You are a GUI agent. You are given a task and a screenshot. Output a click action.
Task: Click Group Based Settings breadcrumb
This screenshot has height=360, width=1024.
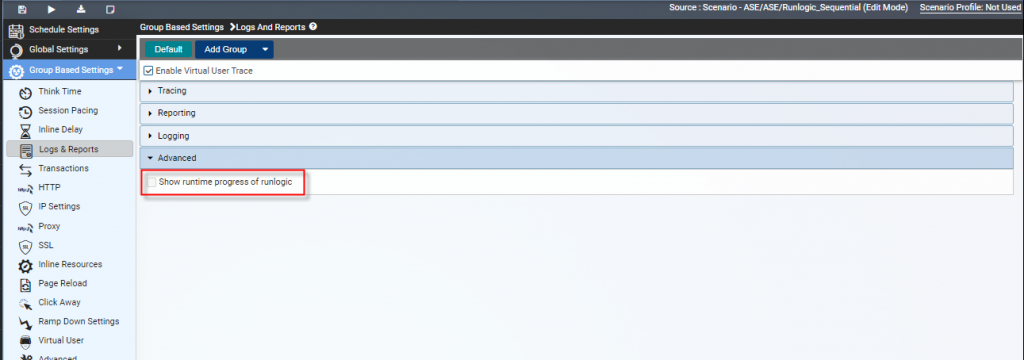182,27
